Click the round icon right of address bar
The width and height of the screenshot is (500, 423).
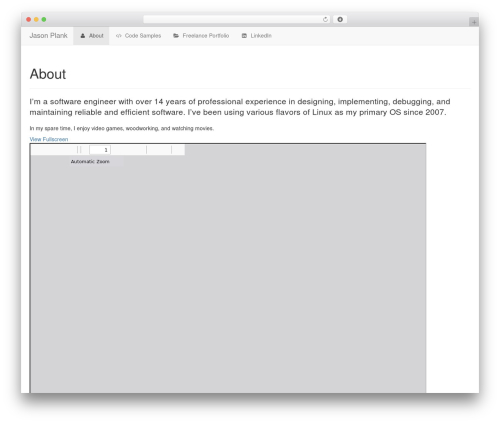pos(340,19)
